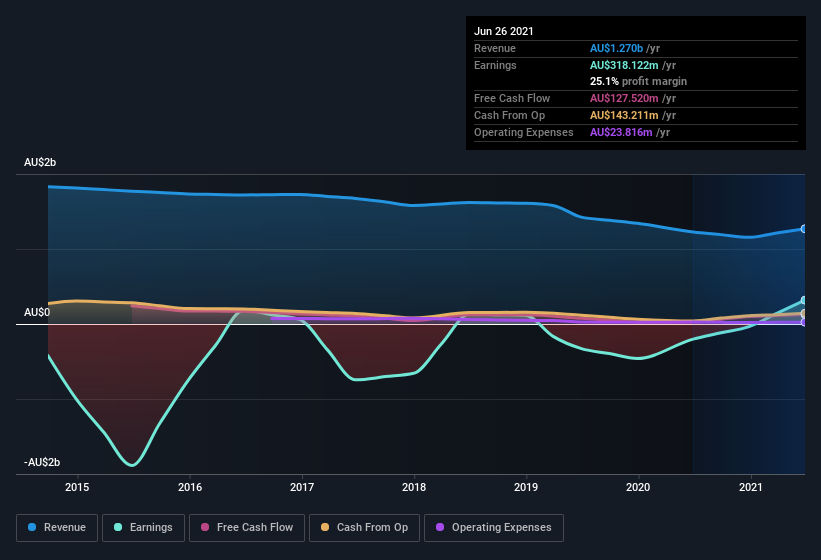Click the orange Cash From Op endpoint marker
This screenshot has height=560, width=821.
[804, 313]
